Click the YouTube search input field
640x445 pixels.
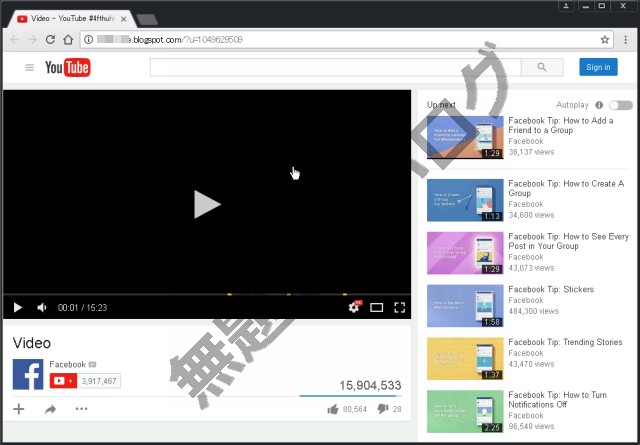336,67
